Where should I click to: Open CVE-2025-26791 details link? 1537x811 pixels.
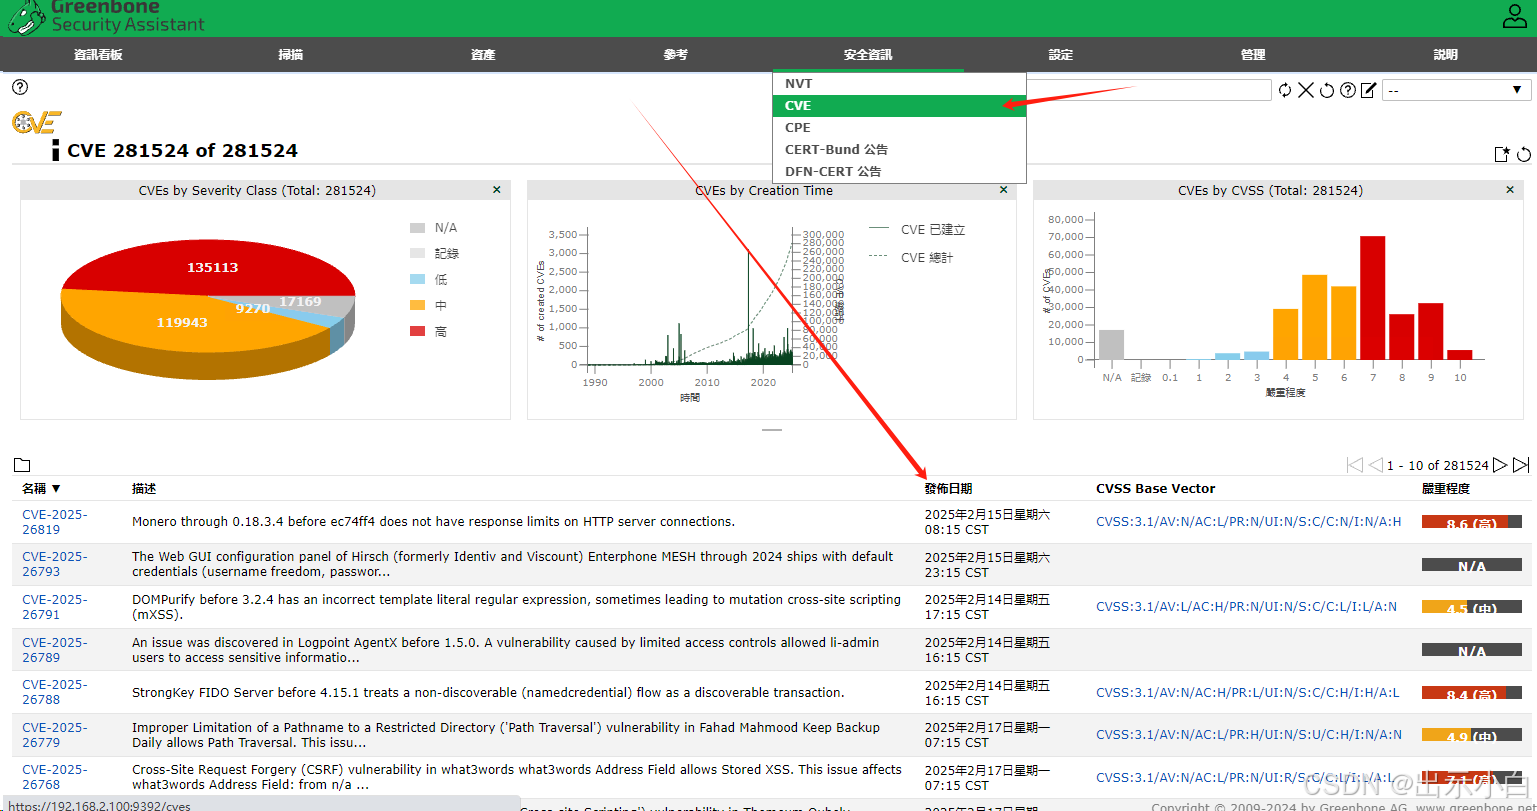pos(55,607)
